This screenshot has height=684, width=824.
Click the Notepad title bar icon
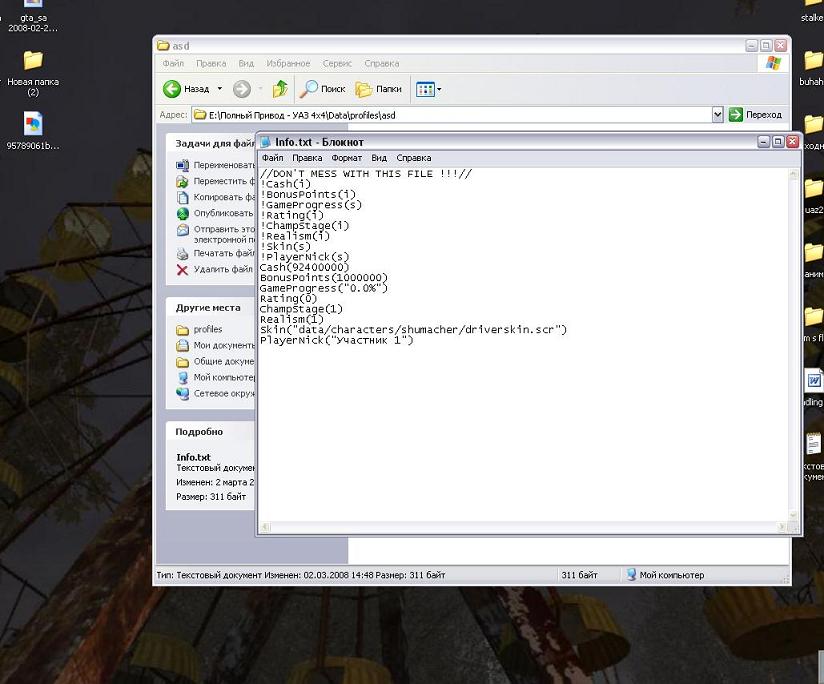pyautogui.click(x=266, y=142)
